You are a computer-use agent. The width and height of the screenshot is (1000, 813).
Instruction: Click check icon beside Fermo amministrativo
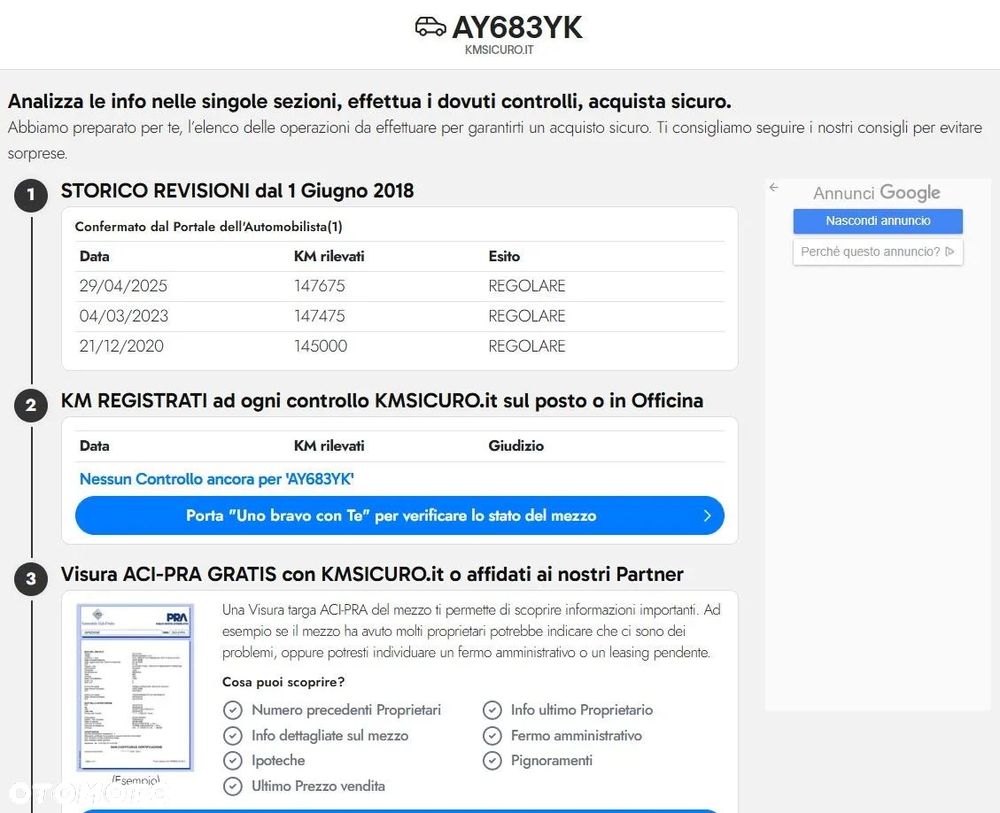(x=492, y=736)
